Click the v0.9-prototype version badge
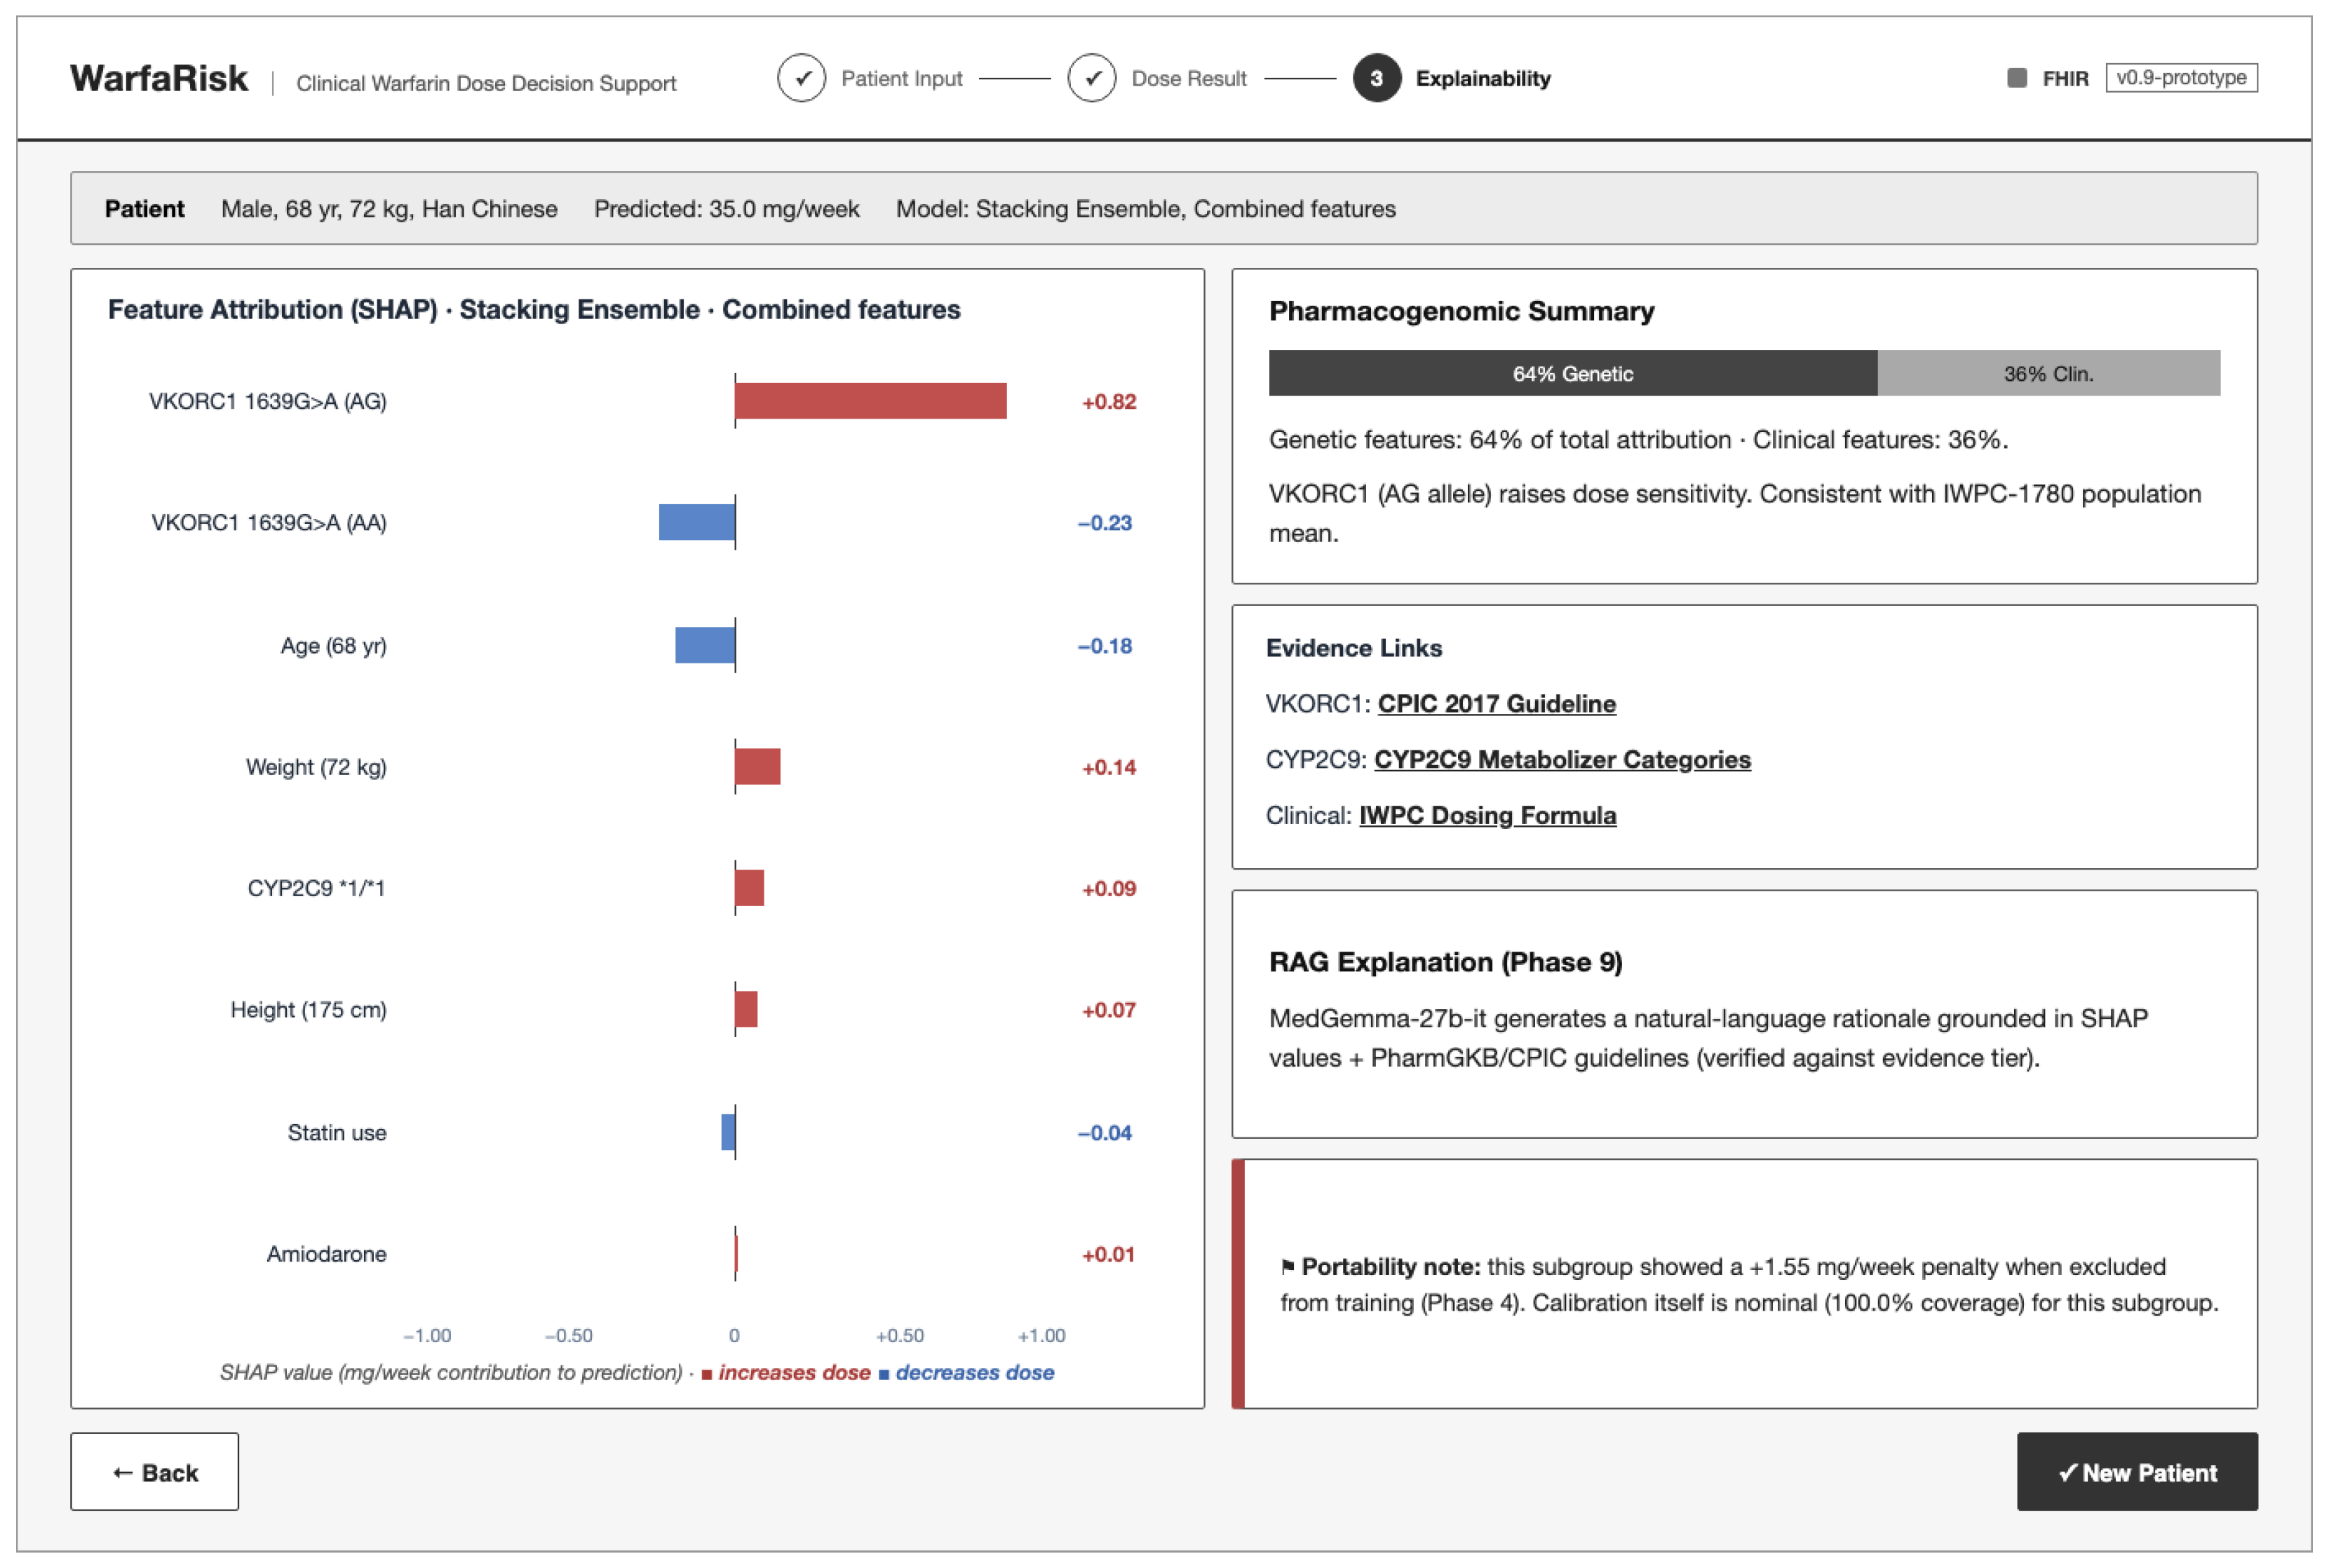 pos(2180,78)
